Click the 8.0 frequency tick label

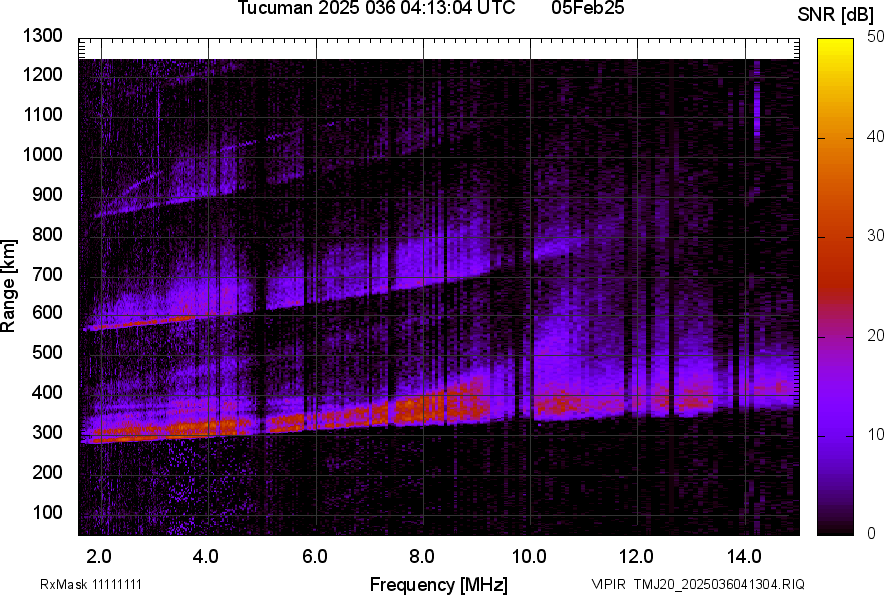coord(422,557)
